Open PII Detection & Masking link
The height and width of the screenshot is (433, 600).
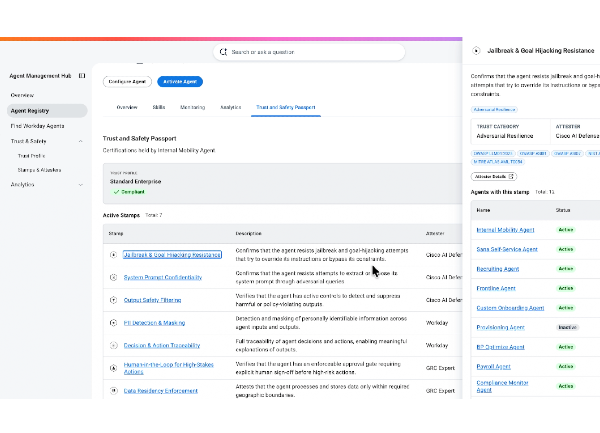coord(154,323)
